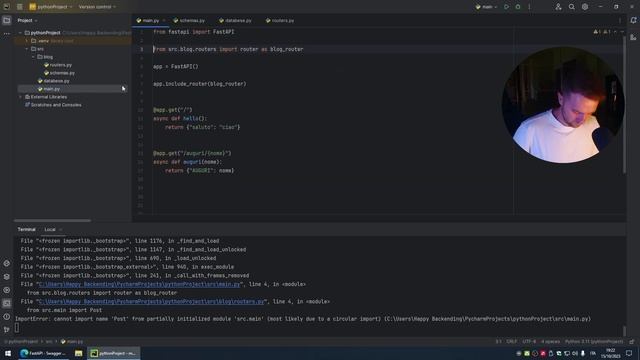Screen dimensions: 640x360
Task: Collapse the blog folder node
Action: pos(33,57)
